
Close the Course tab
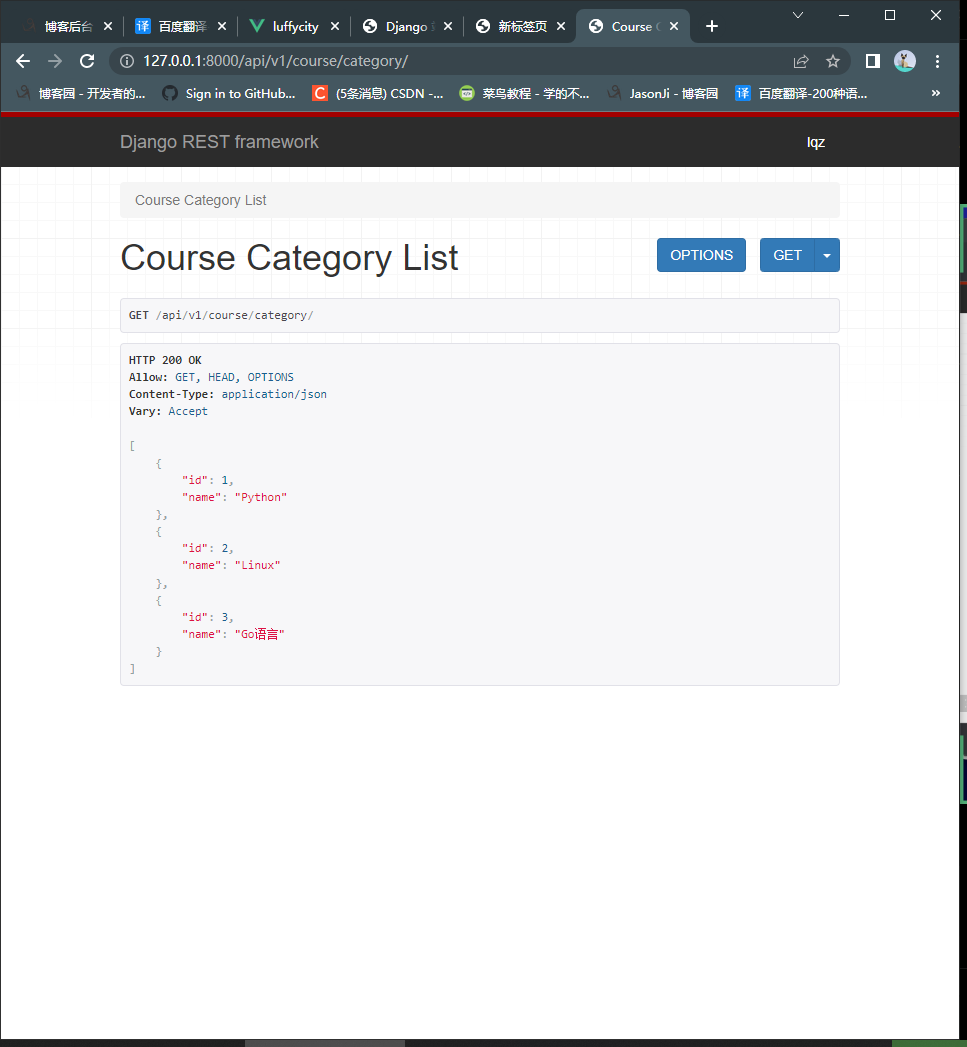point(674,26)
